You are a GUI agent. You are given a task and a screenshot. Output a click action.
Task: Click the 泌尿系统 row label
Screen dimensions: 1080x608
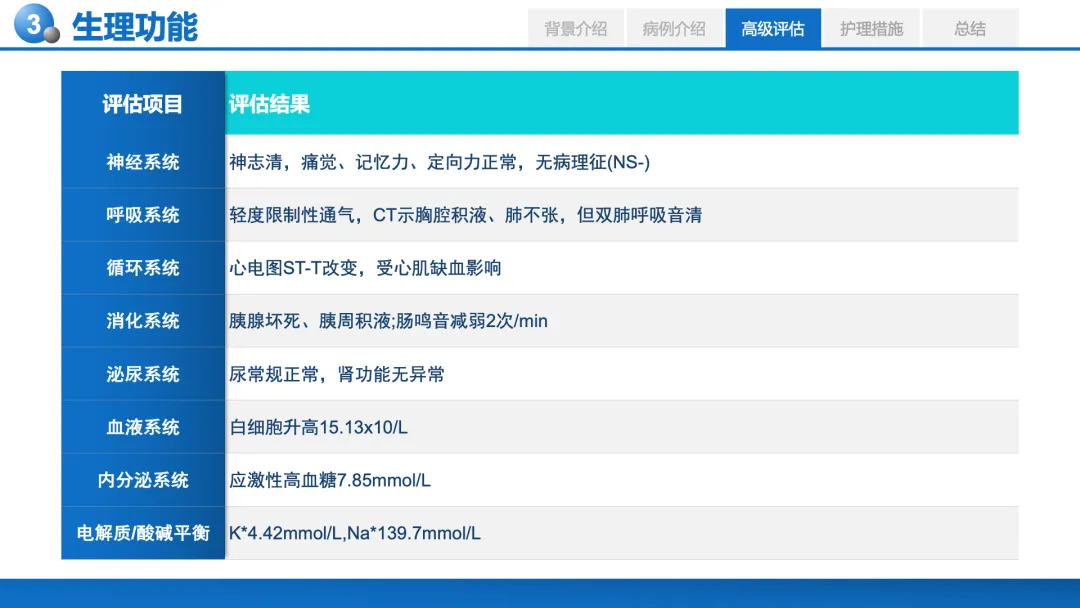[x=143, y=374]
